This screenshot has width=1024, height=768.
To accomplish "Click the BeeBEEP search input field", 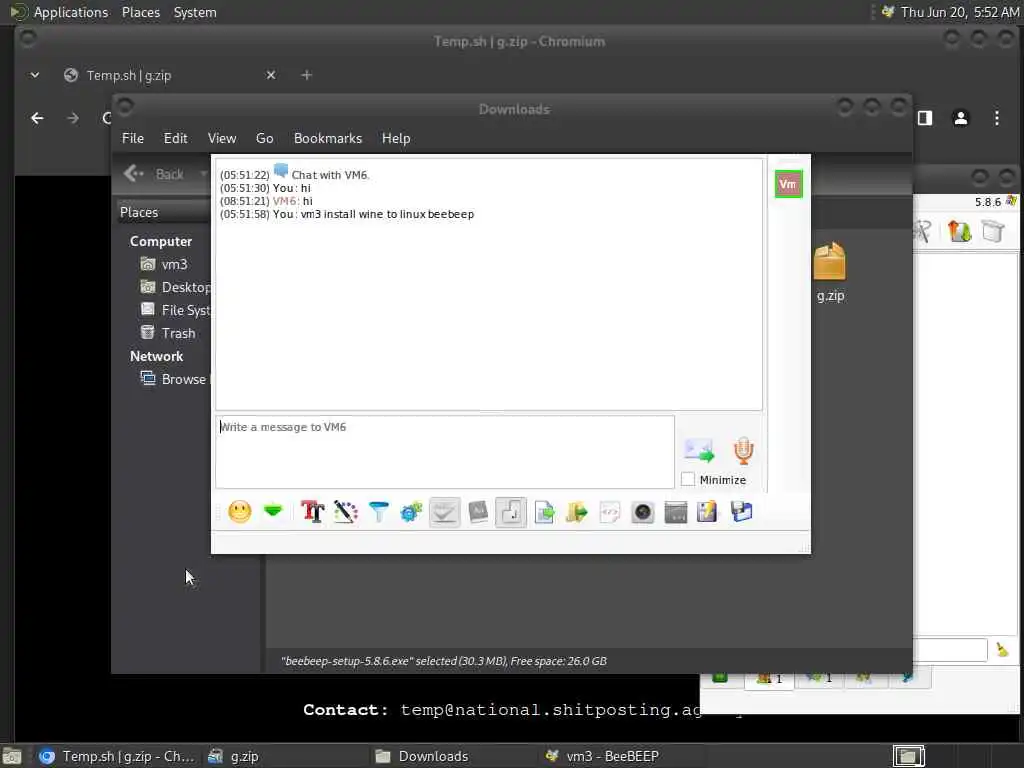I will (950, 650).
